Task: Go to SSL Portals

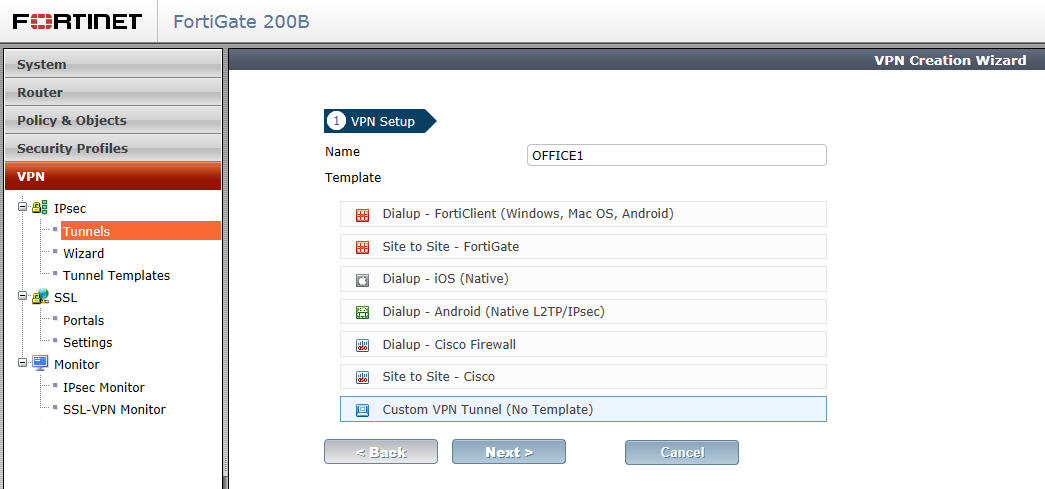Action: (83, 320)
